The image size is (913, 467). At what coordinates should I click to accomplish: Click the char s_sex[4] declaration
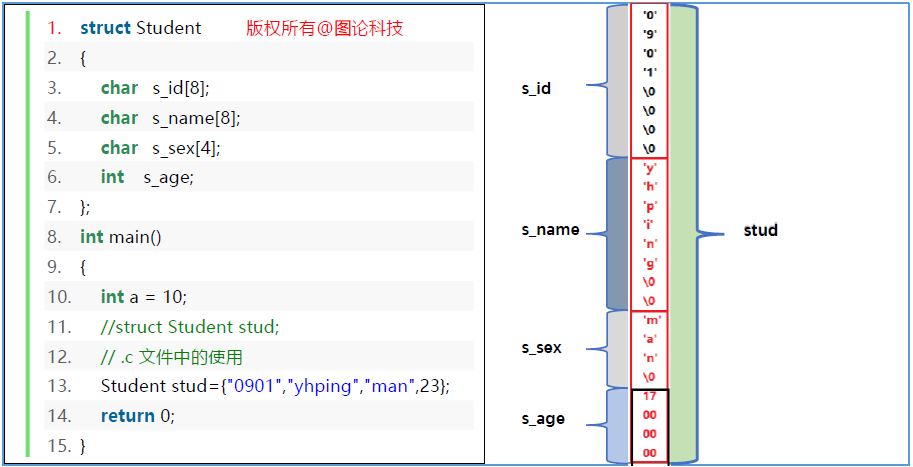pos(160,148)
